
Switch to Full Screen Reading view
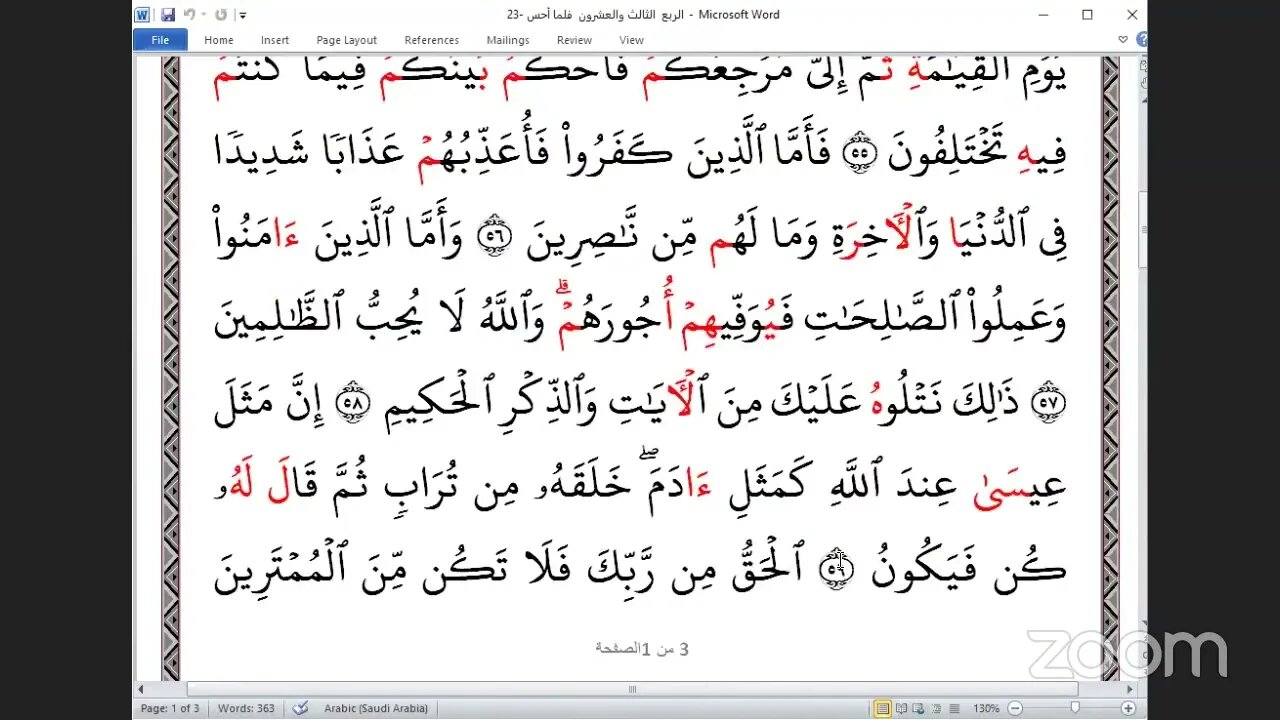(902, 708)
